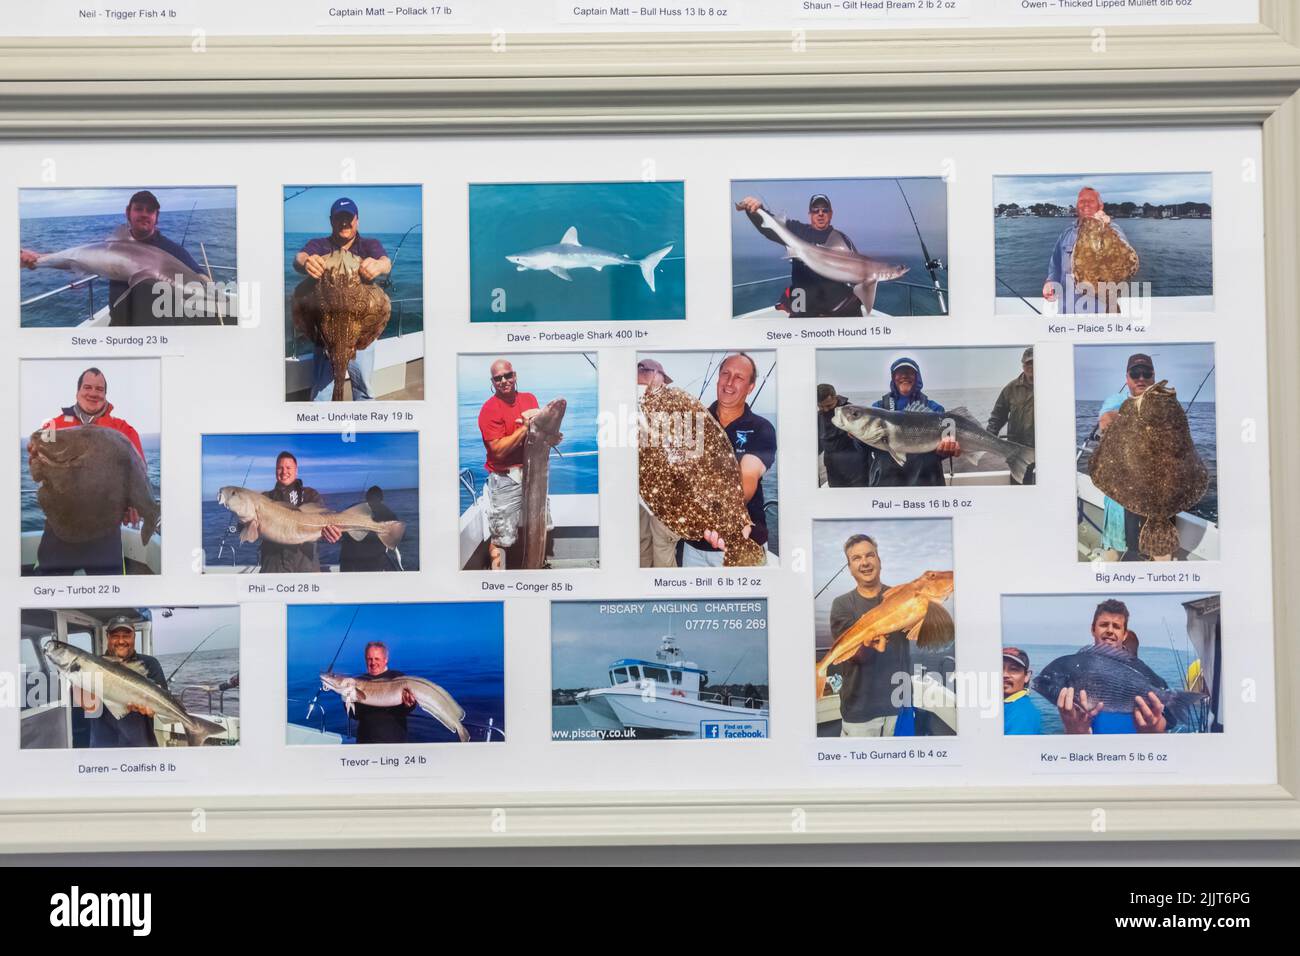Click caption 'Kev – Black Bream 5 lb 6 oz'
Image resolution: width=1300 pixels, height=956 pixels.
1103,757
